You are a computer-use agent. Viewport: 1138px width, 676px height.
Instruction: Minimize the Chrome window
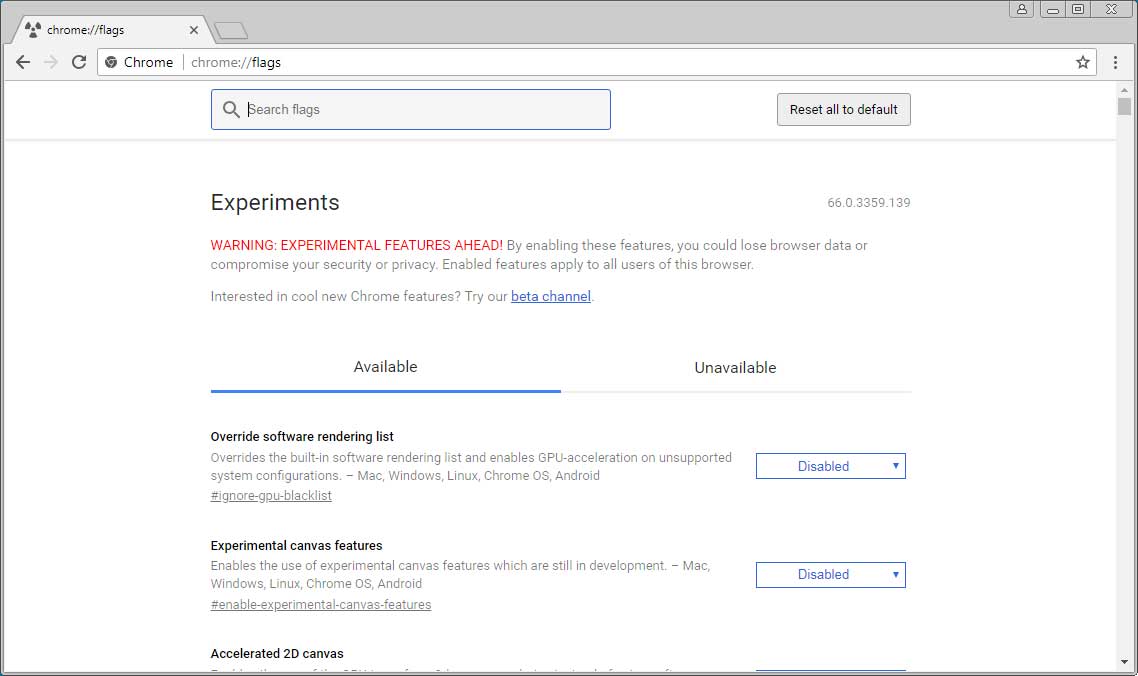tap(1053, 9)
